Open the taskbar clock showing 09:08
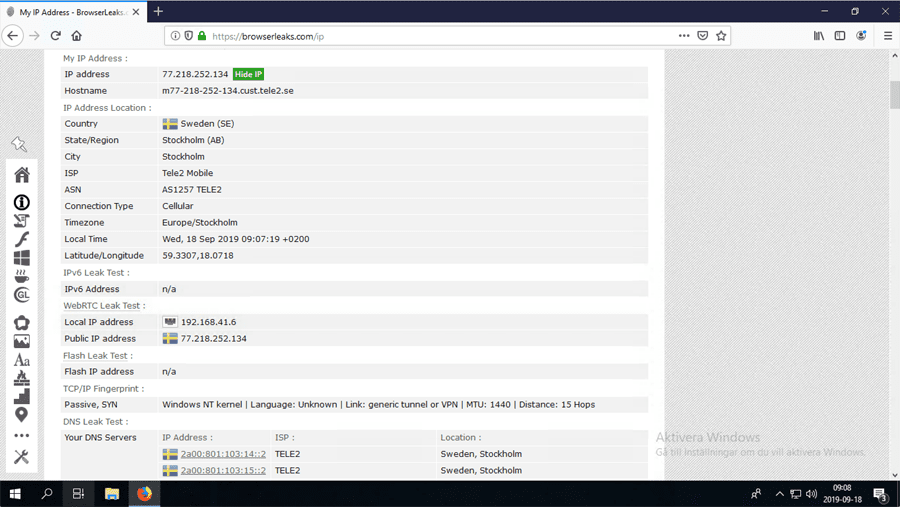Image resolution: width=900 pixels, height=507 pixels. tap(843, 494)
